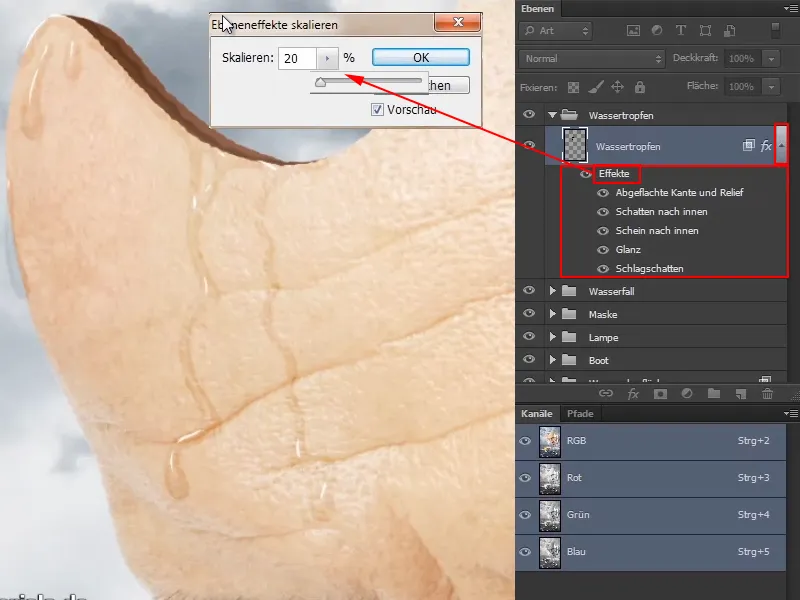
Task: Click the Skalieren slider handle
Action: (320, 83)
